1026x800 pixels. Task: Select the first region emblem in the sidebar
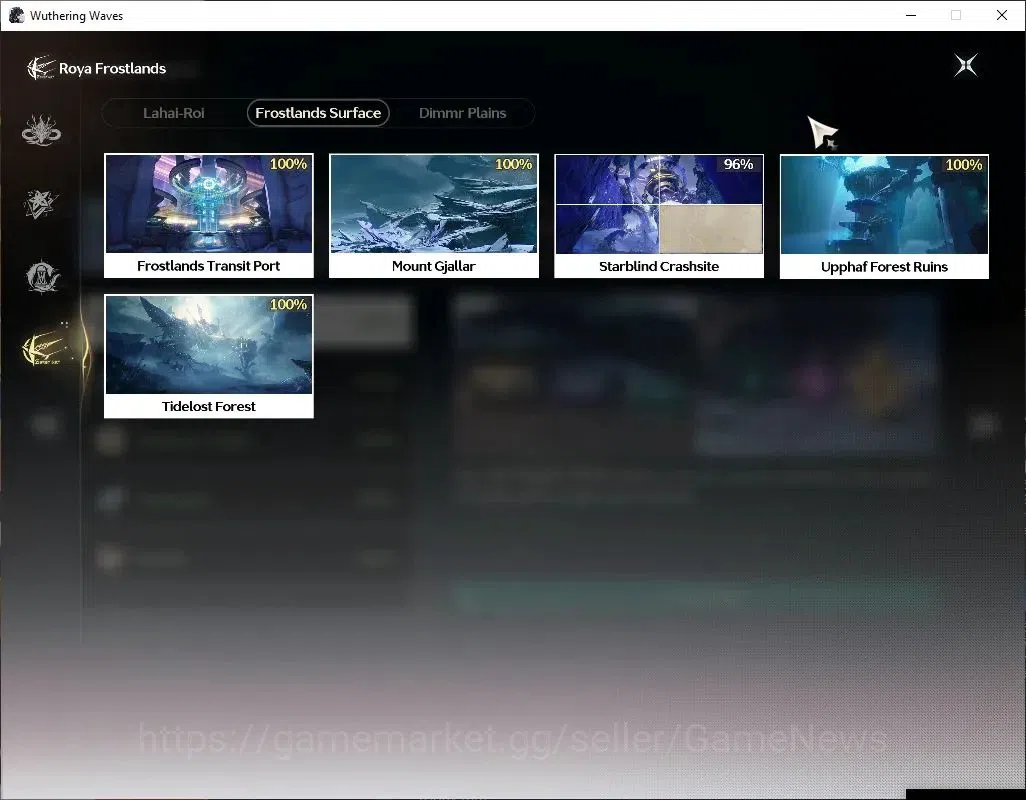(x=41, y=130)
